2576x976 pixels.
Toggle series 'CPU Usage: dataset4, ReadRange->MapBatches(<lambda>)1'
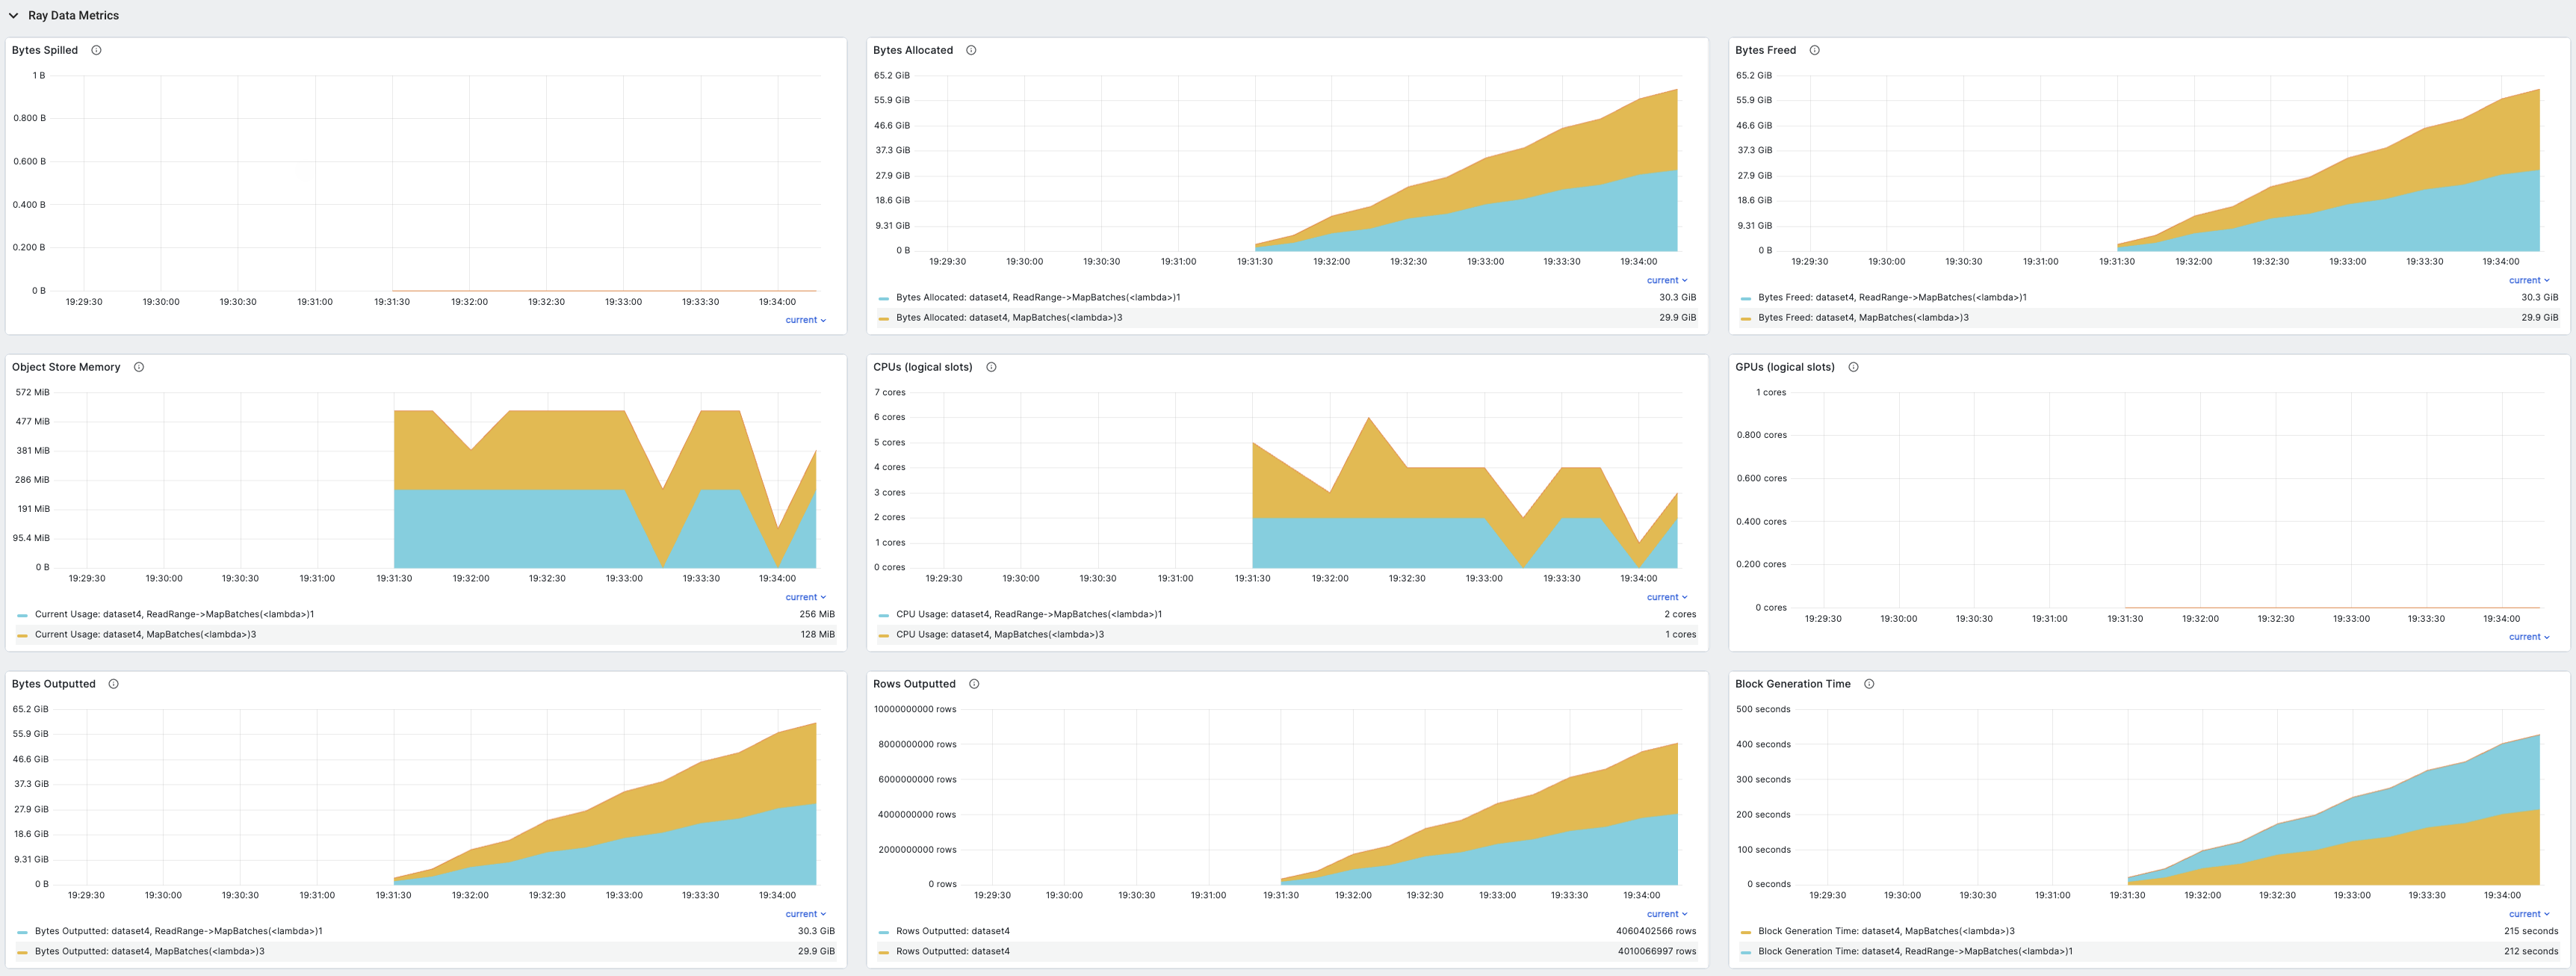click(1029, 614)
